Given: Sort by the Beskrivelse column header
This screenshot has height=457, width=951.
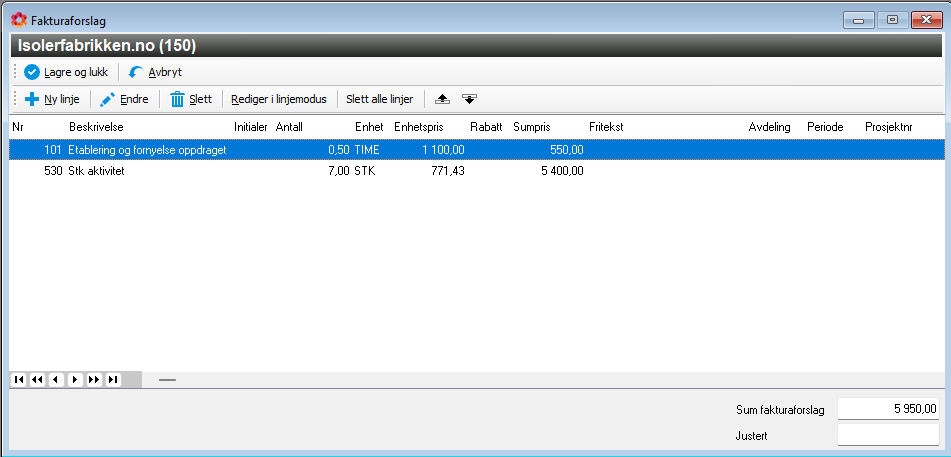Looking at the screenshot, I should click(96, 127).
